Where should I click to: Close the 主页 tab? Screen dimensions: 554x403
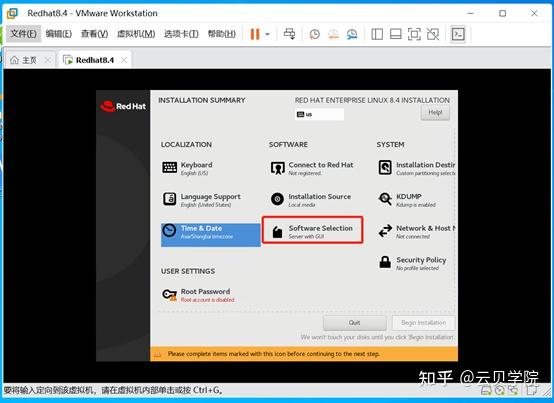pos(48,60)
